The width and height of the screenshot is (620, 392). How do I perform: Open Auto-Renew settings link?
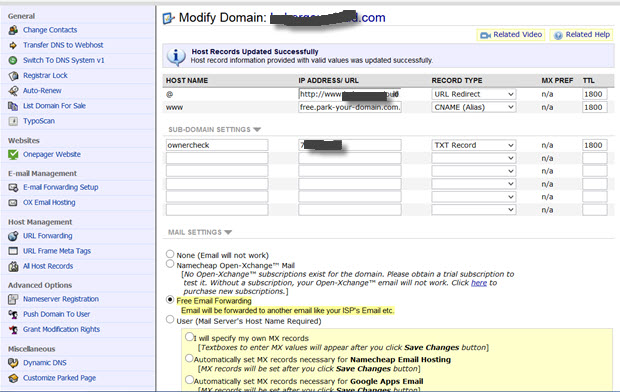pos(42,91)
